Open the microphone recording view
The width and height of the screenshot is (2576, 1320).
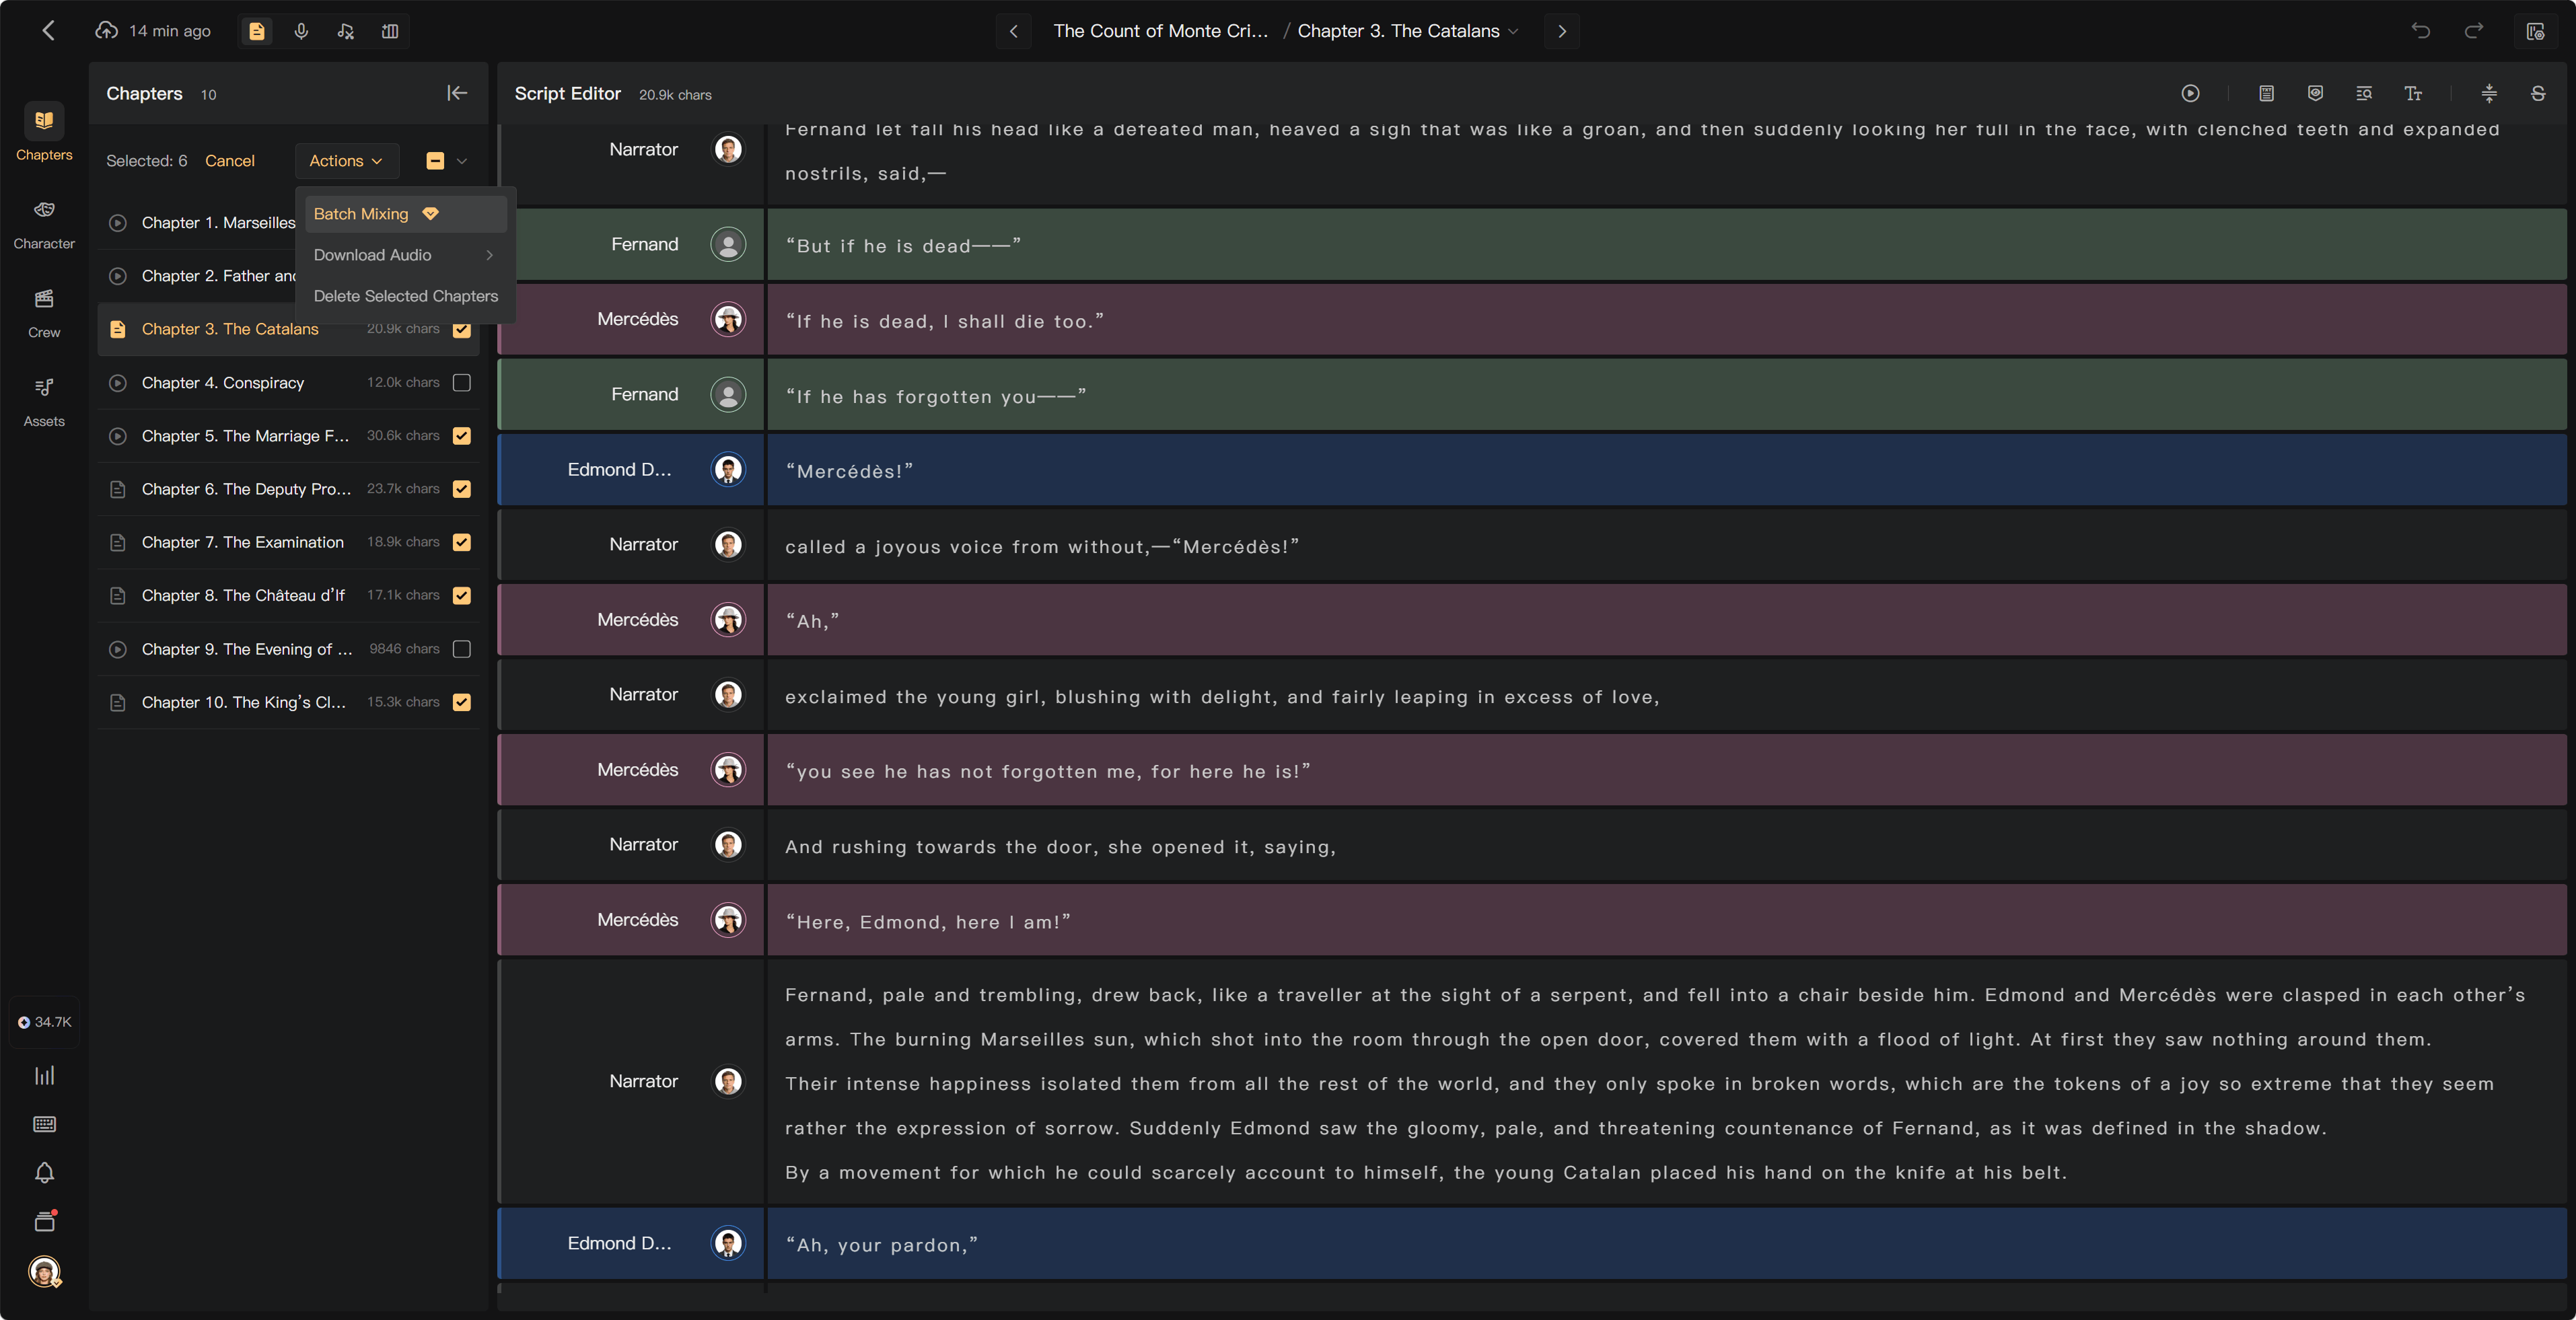pyautogui.click(x=301, y=31)
